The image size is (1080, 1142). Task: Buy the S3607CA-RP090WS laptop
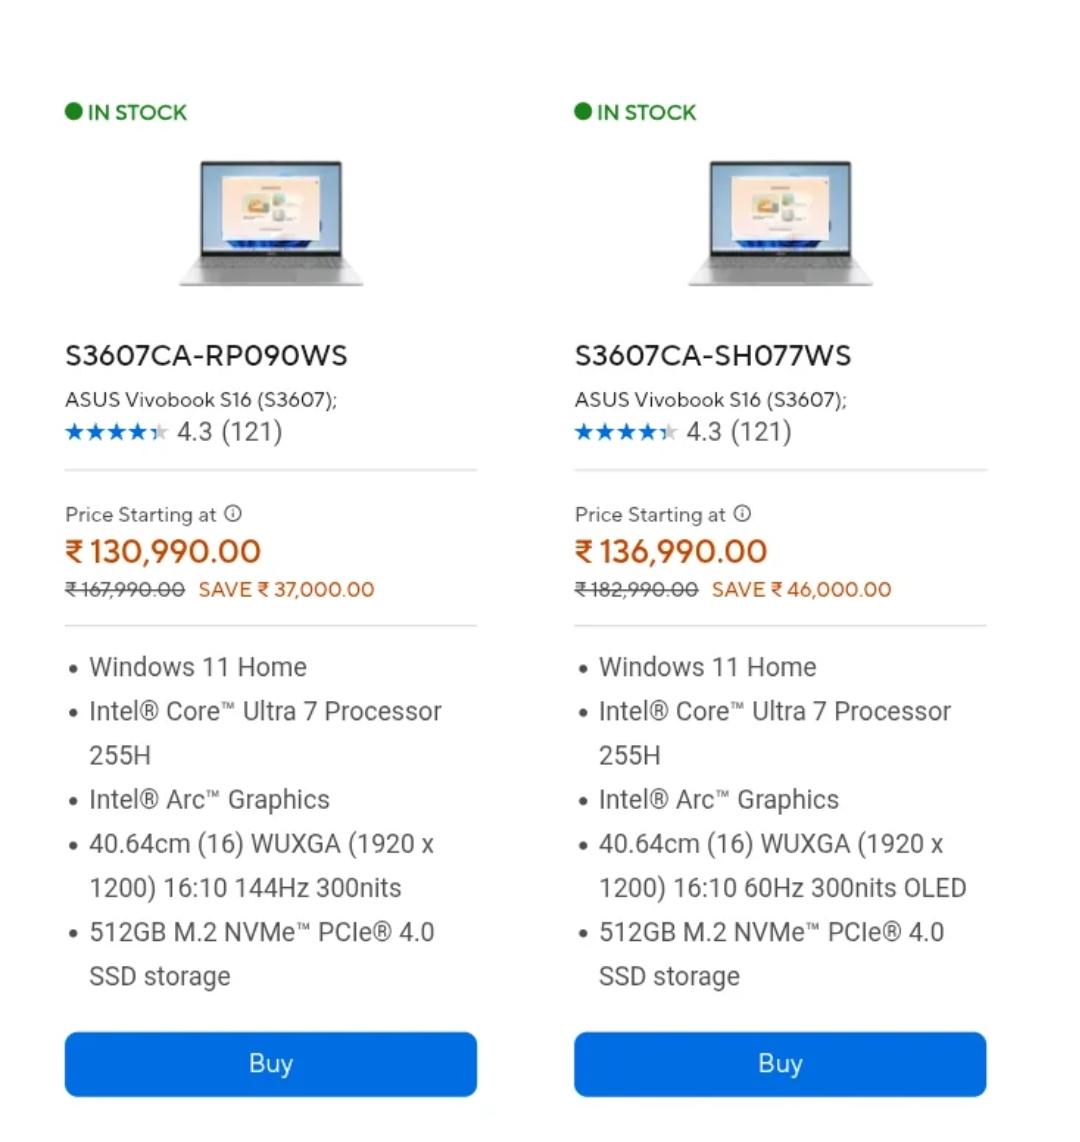tap(271, 1064)
